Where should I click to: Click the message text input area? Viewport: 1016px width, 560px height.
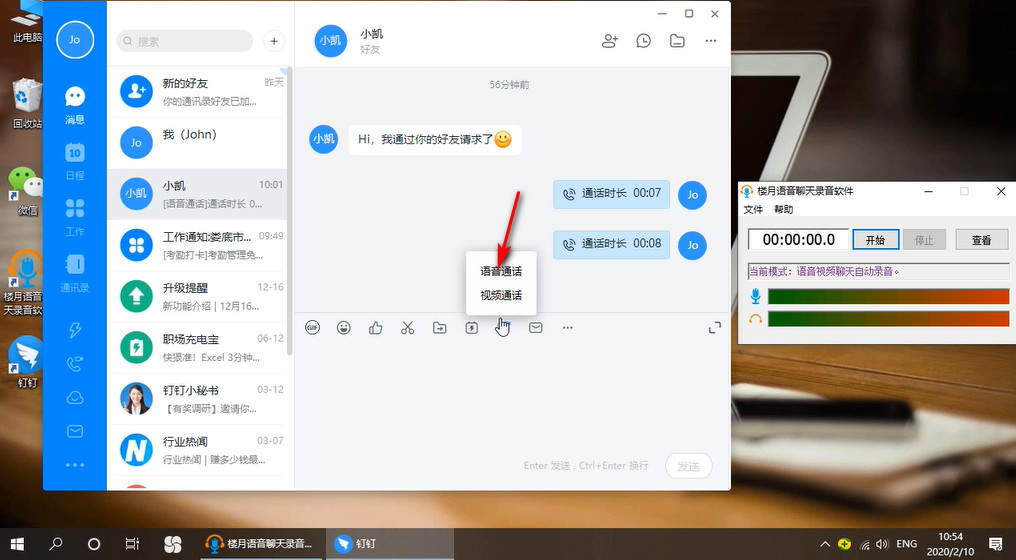click(512, 395)
